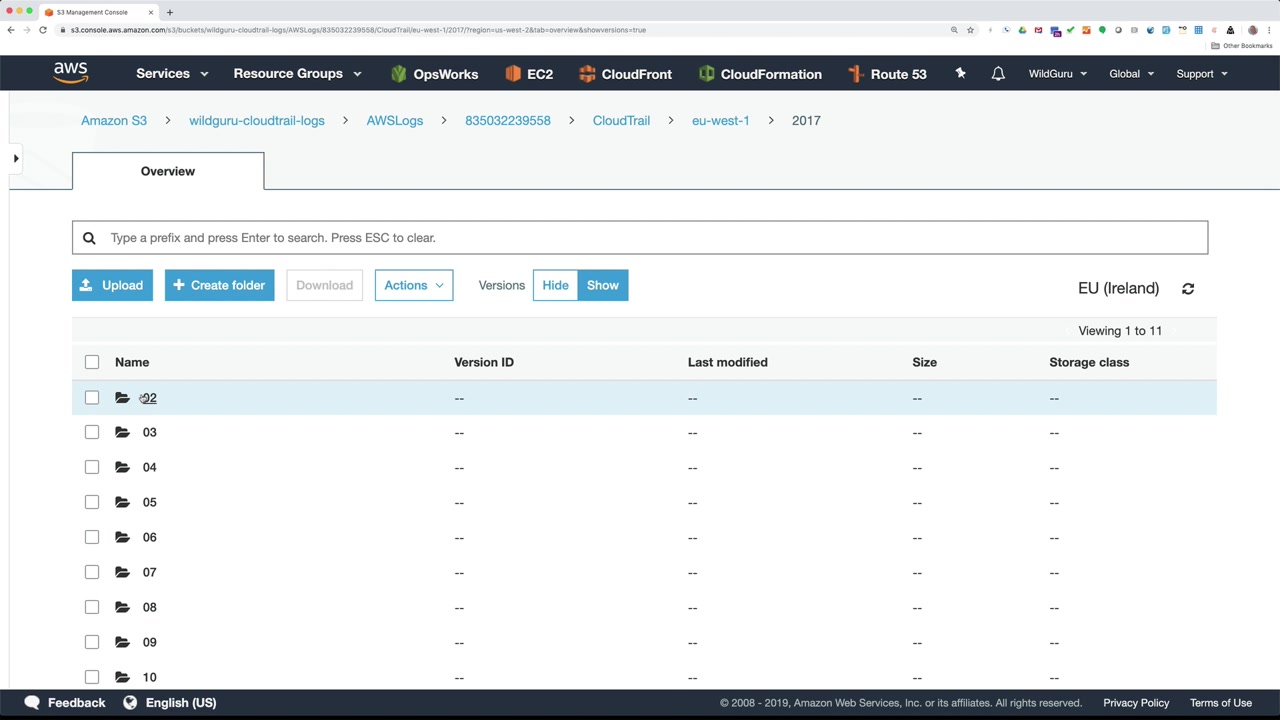Click the Upload button
1280x720 pixels.
click(x=112, y=285)
